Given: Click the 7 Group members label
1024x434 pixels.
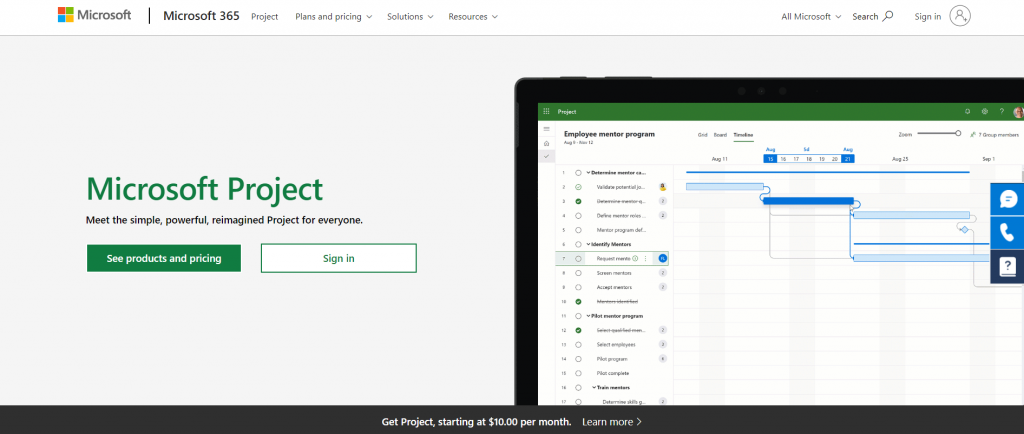Looking at the screenshot, I should (999, 134).
